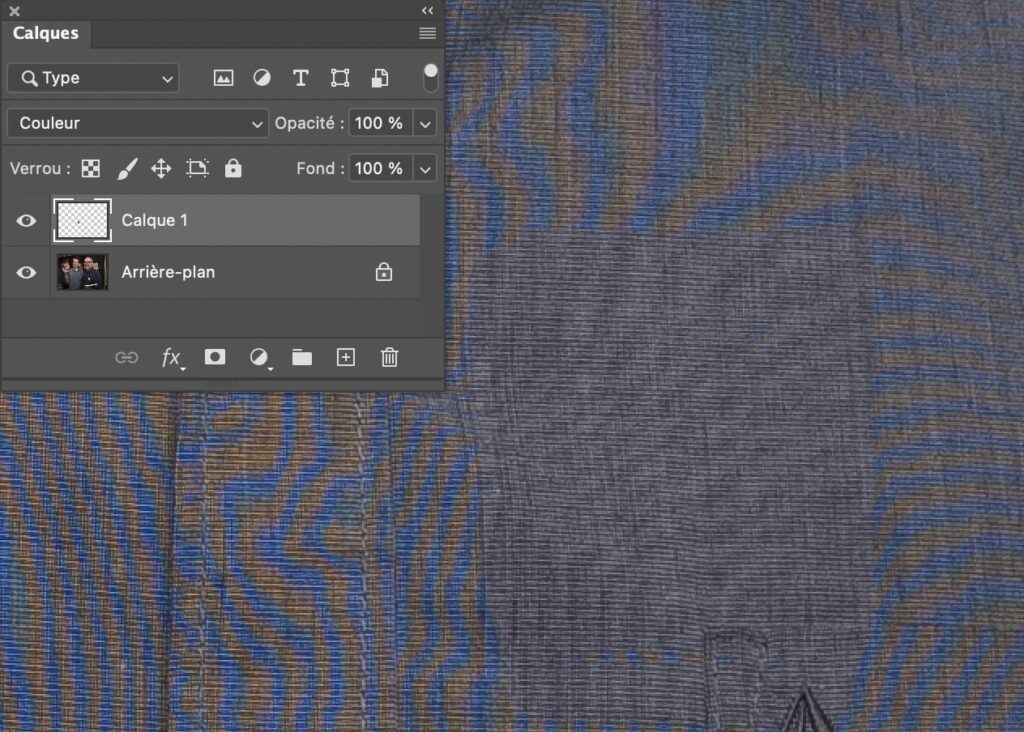Open the Couleur blend mode dropdown
1024x732 pixels.
[x=137, y=123]
